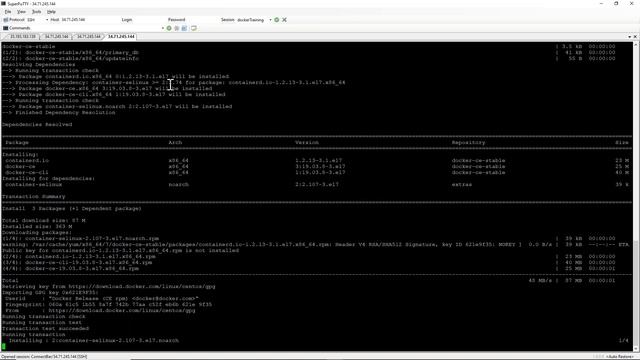Open the Commands history dropdown arrow

click(x=163, y=28)
